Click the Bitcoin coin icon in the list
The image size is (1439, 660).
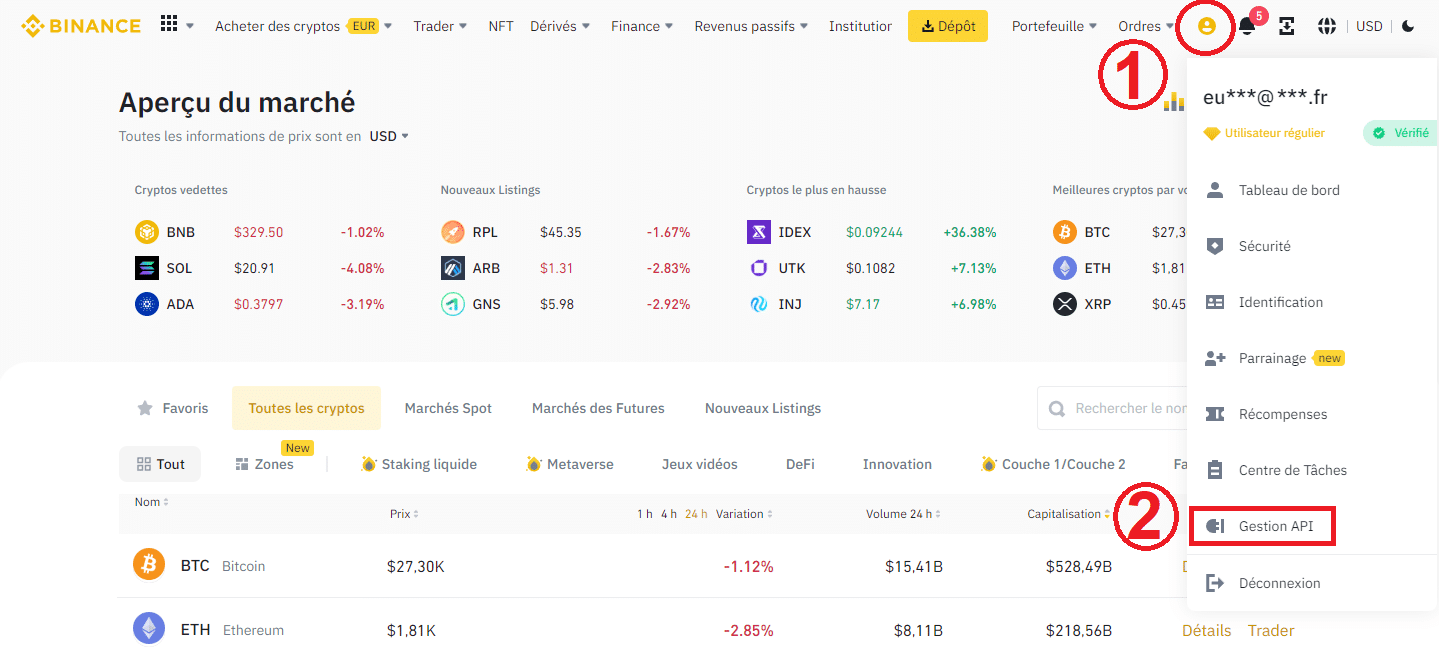point(149,565)
